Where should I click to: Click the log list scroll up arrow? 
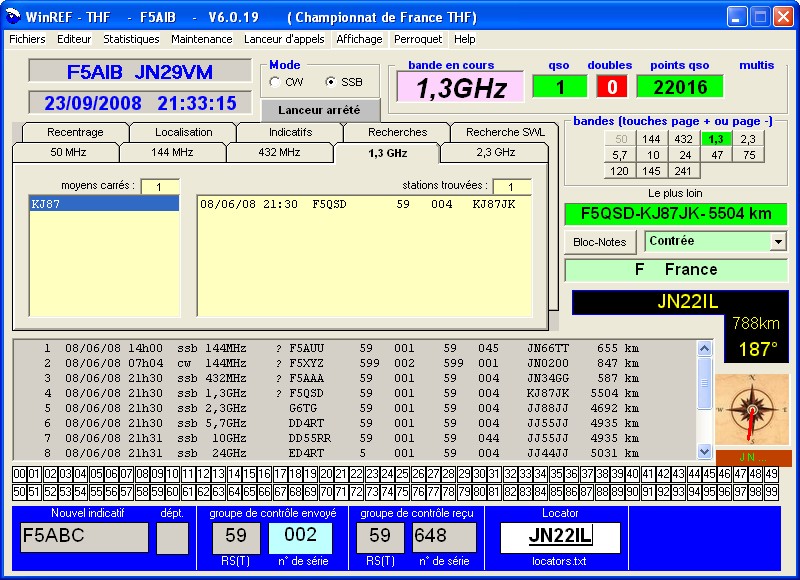[x=705, y=349]
